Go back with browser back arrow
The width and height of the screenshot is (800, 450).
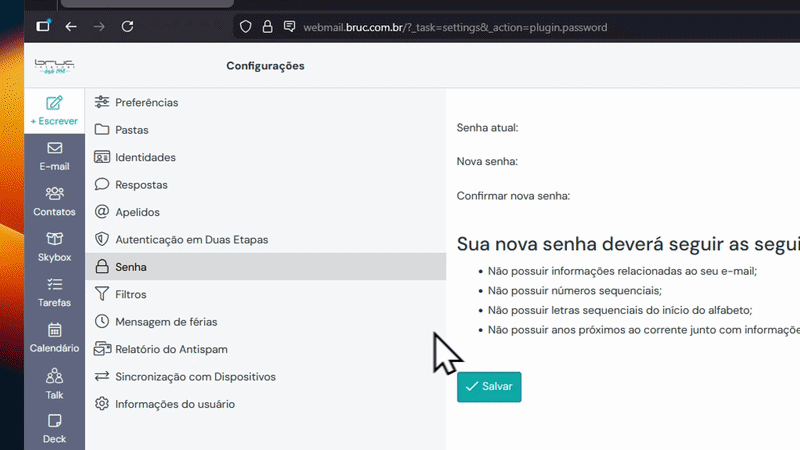point(71,27)
